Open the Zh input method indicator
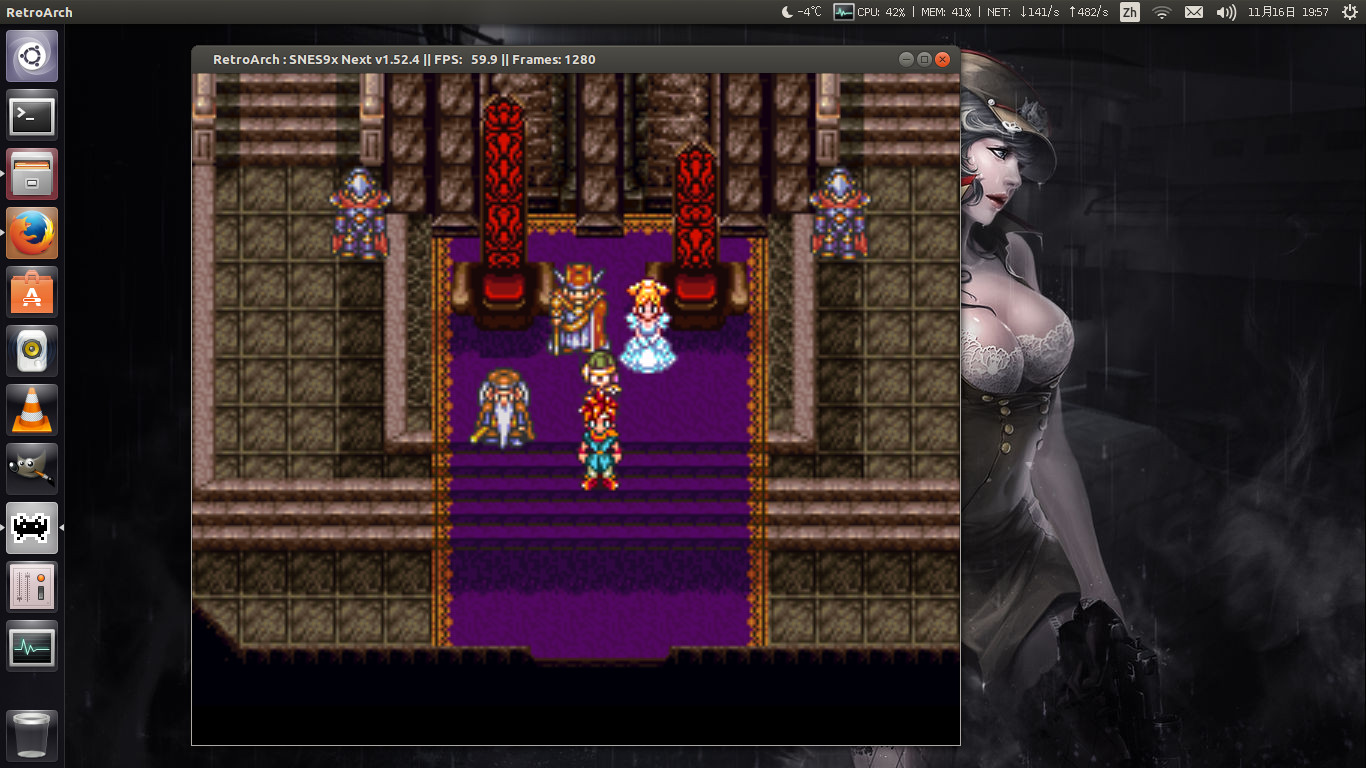This screenshot has height=768, width=1366. (1129, 12)
